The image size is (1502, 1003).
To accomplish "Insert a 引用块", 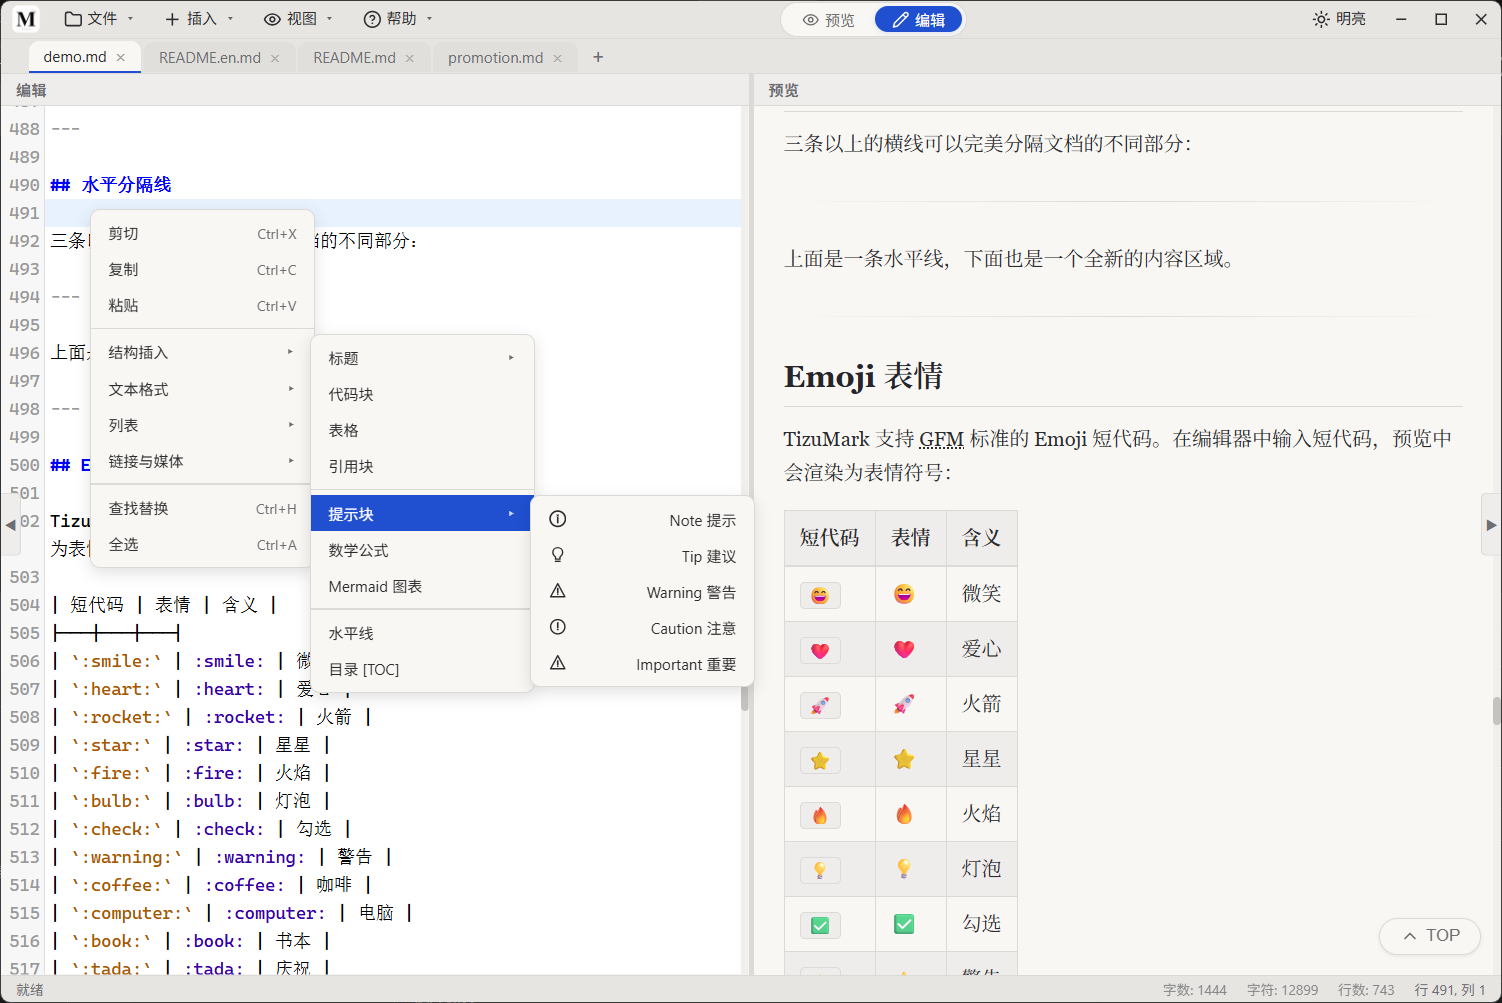I will (x=422, y=467).
